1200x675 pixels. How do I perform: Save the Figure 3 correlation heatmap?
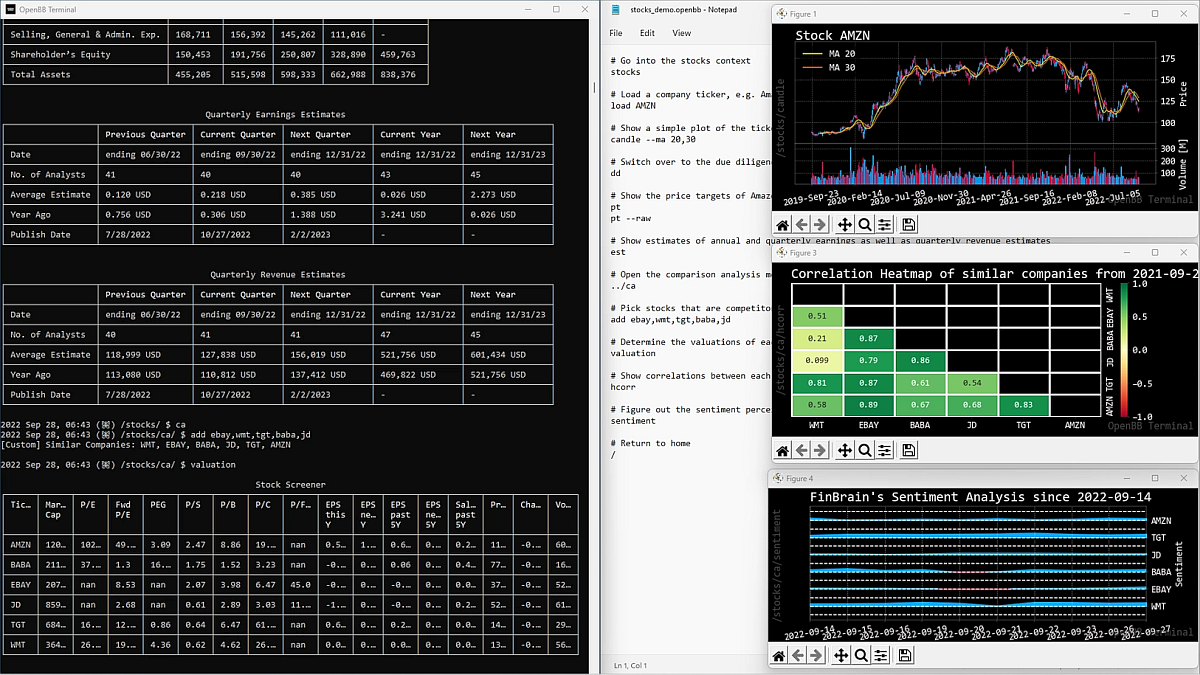coord(908,451)
